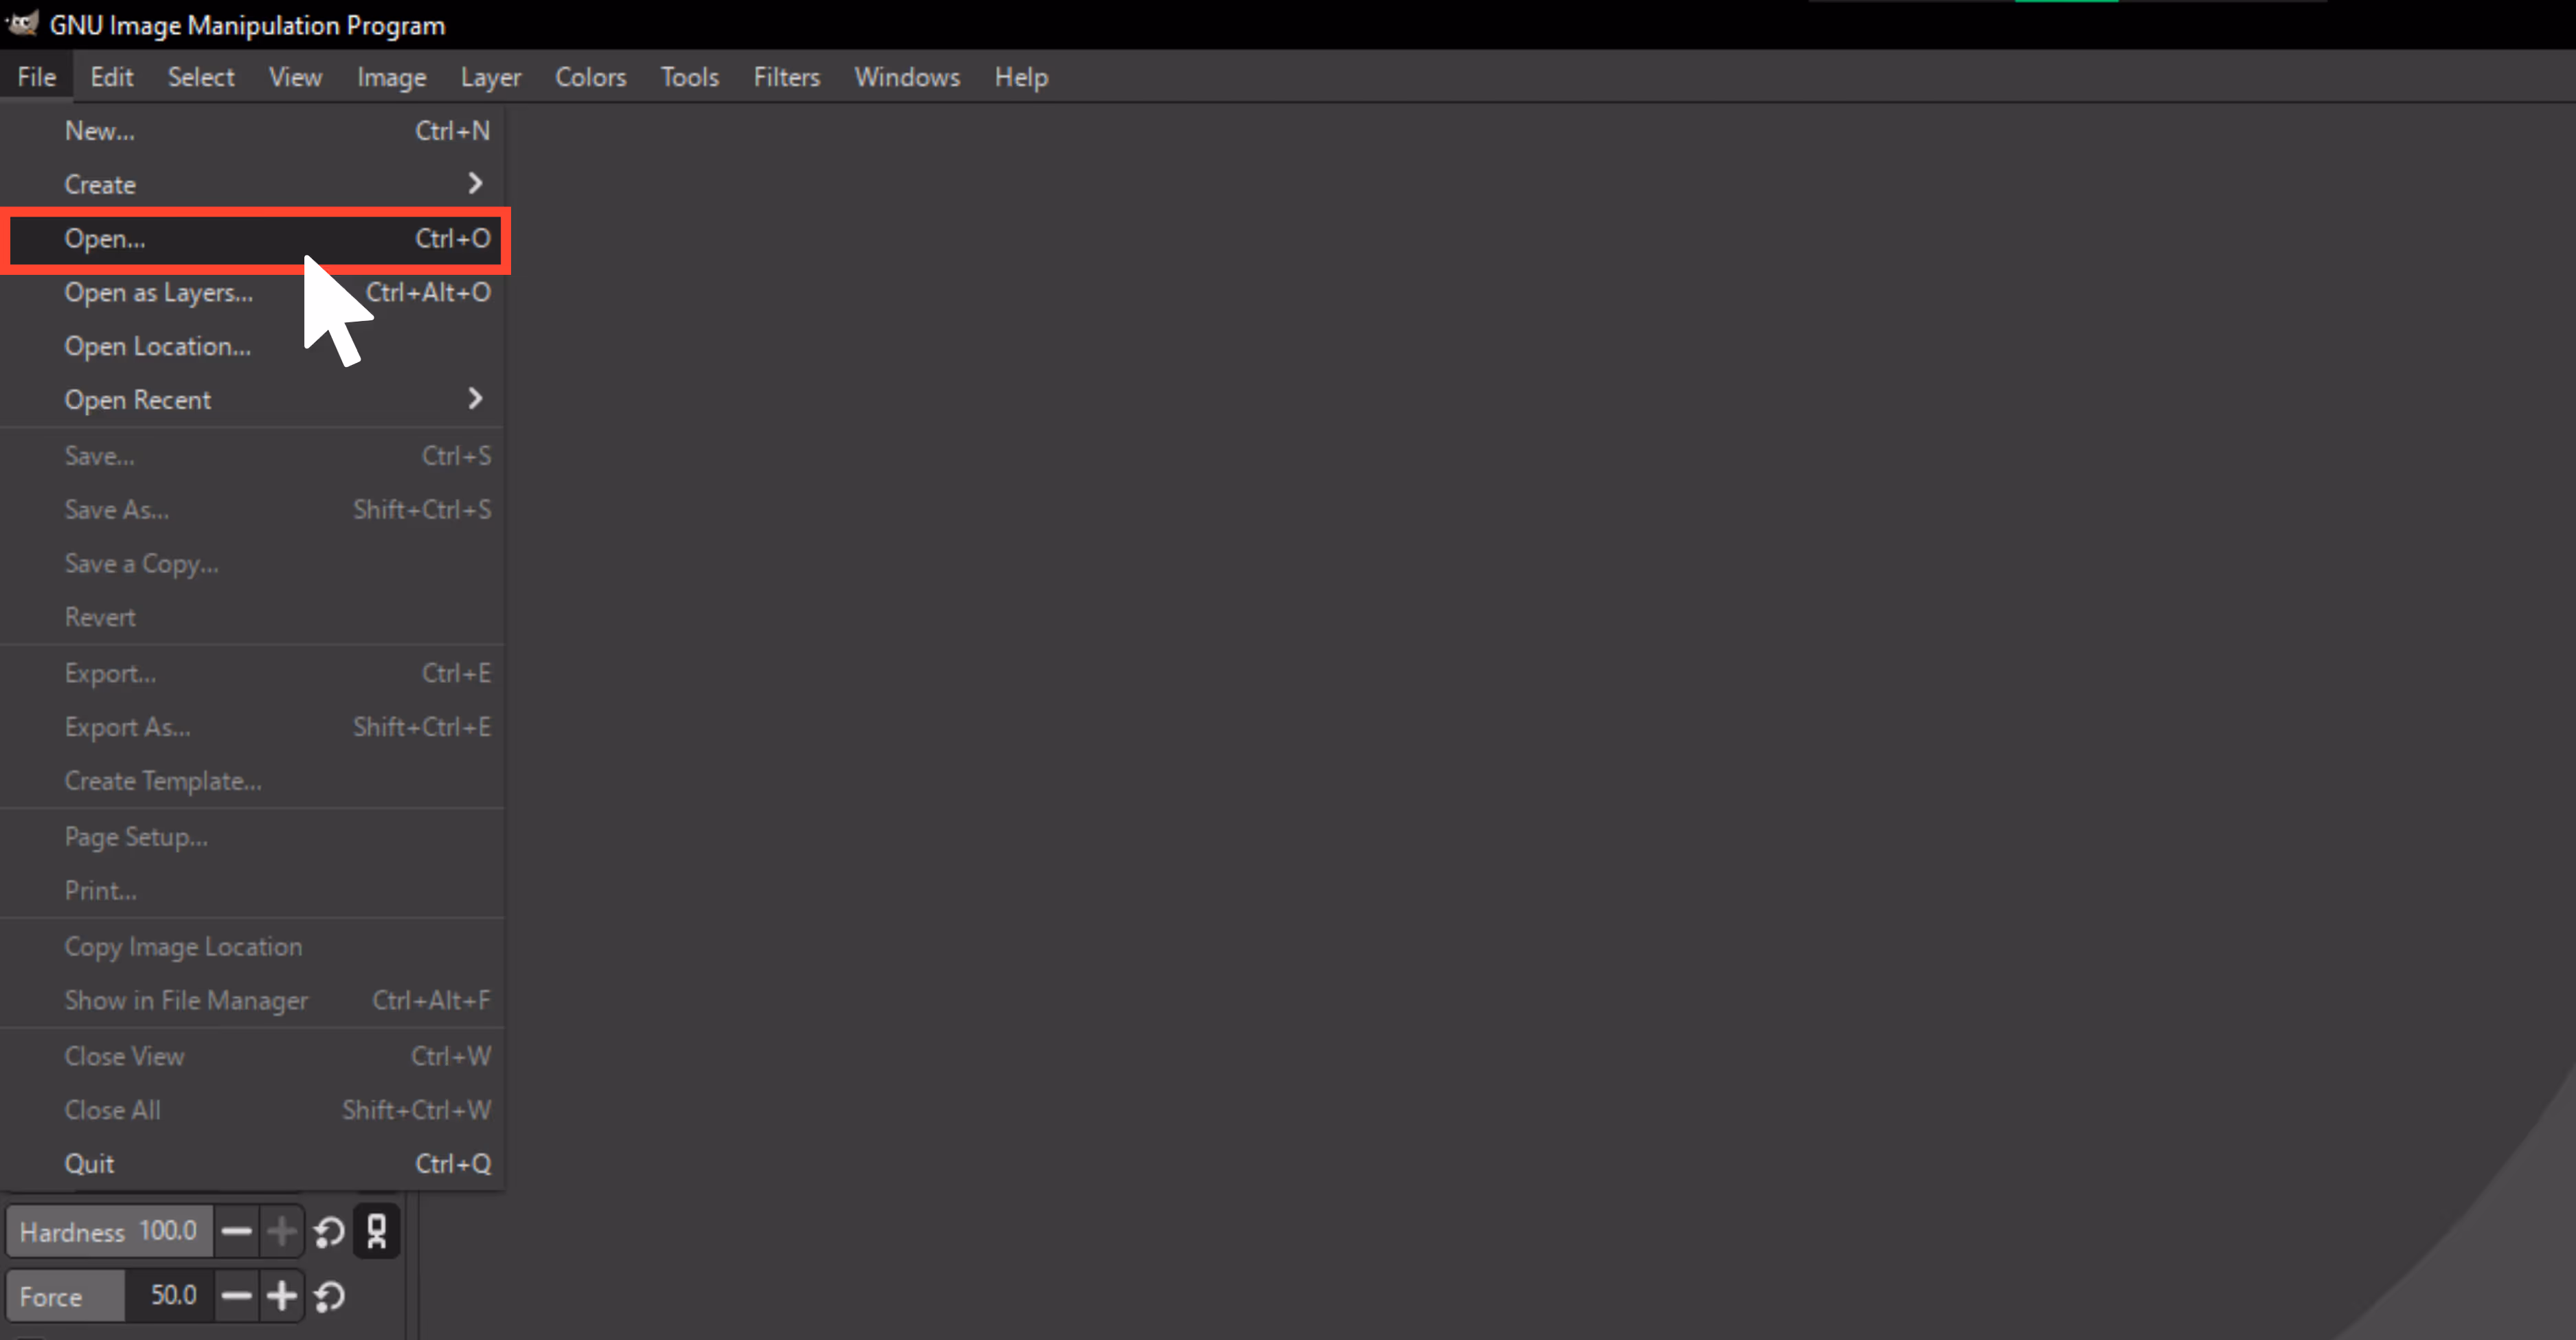Click the Close All entry

click(x=252, y=1110)
